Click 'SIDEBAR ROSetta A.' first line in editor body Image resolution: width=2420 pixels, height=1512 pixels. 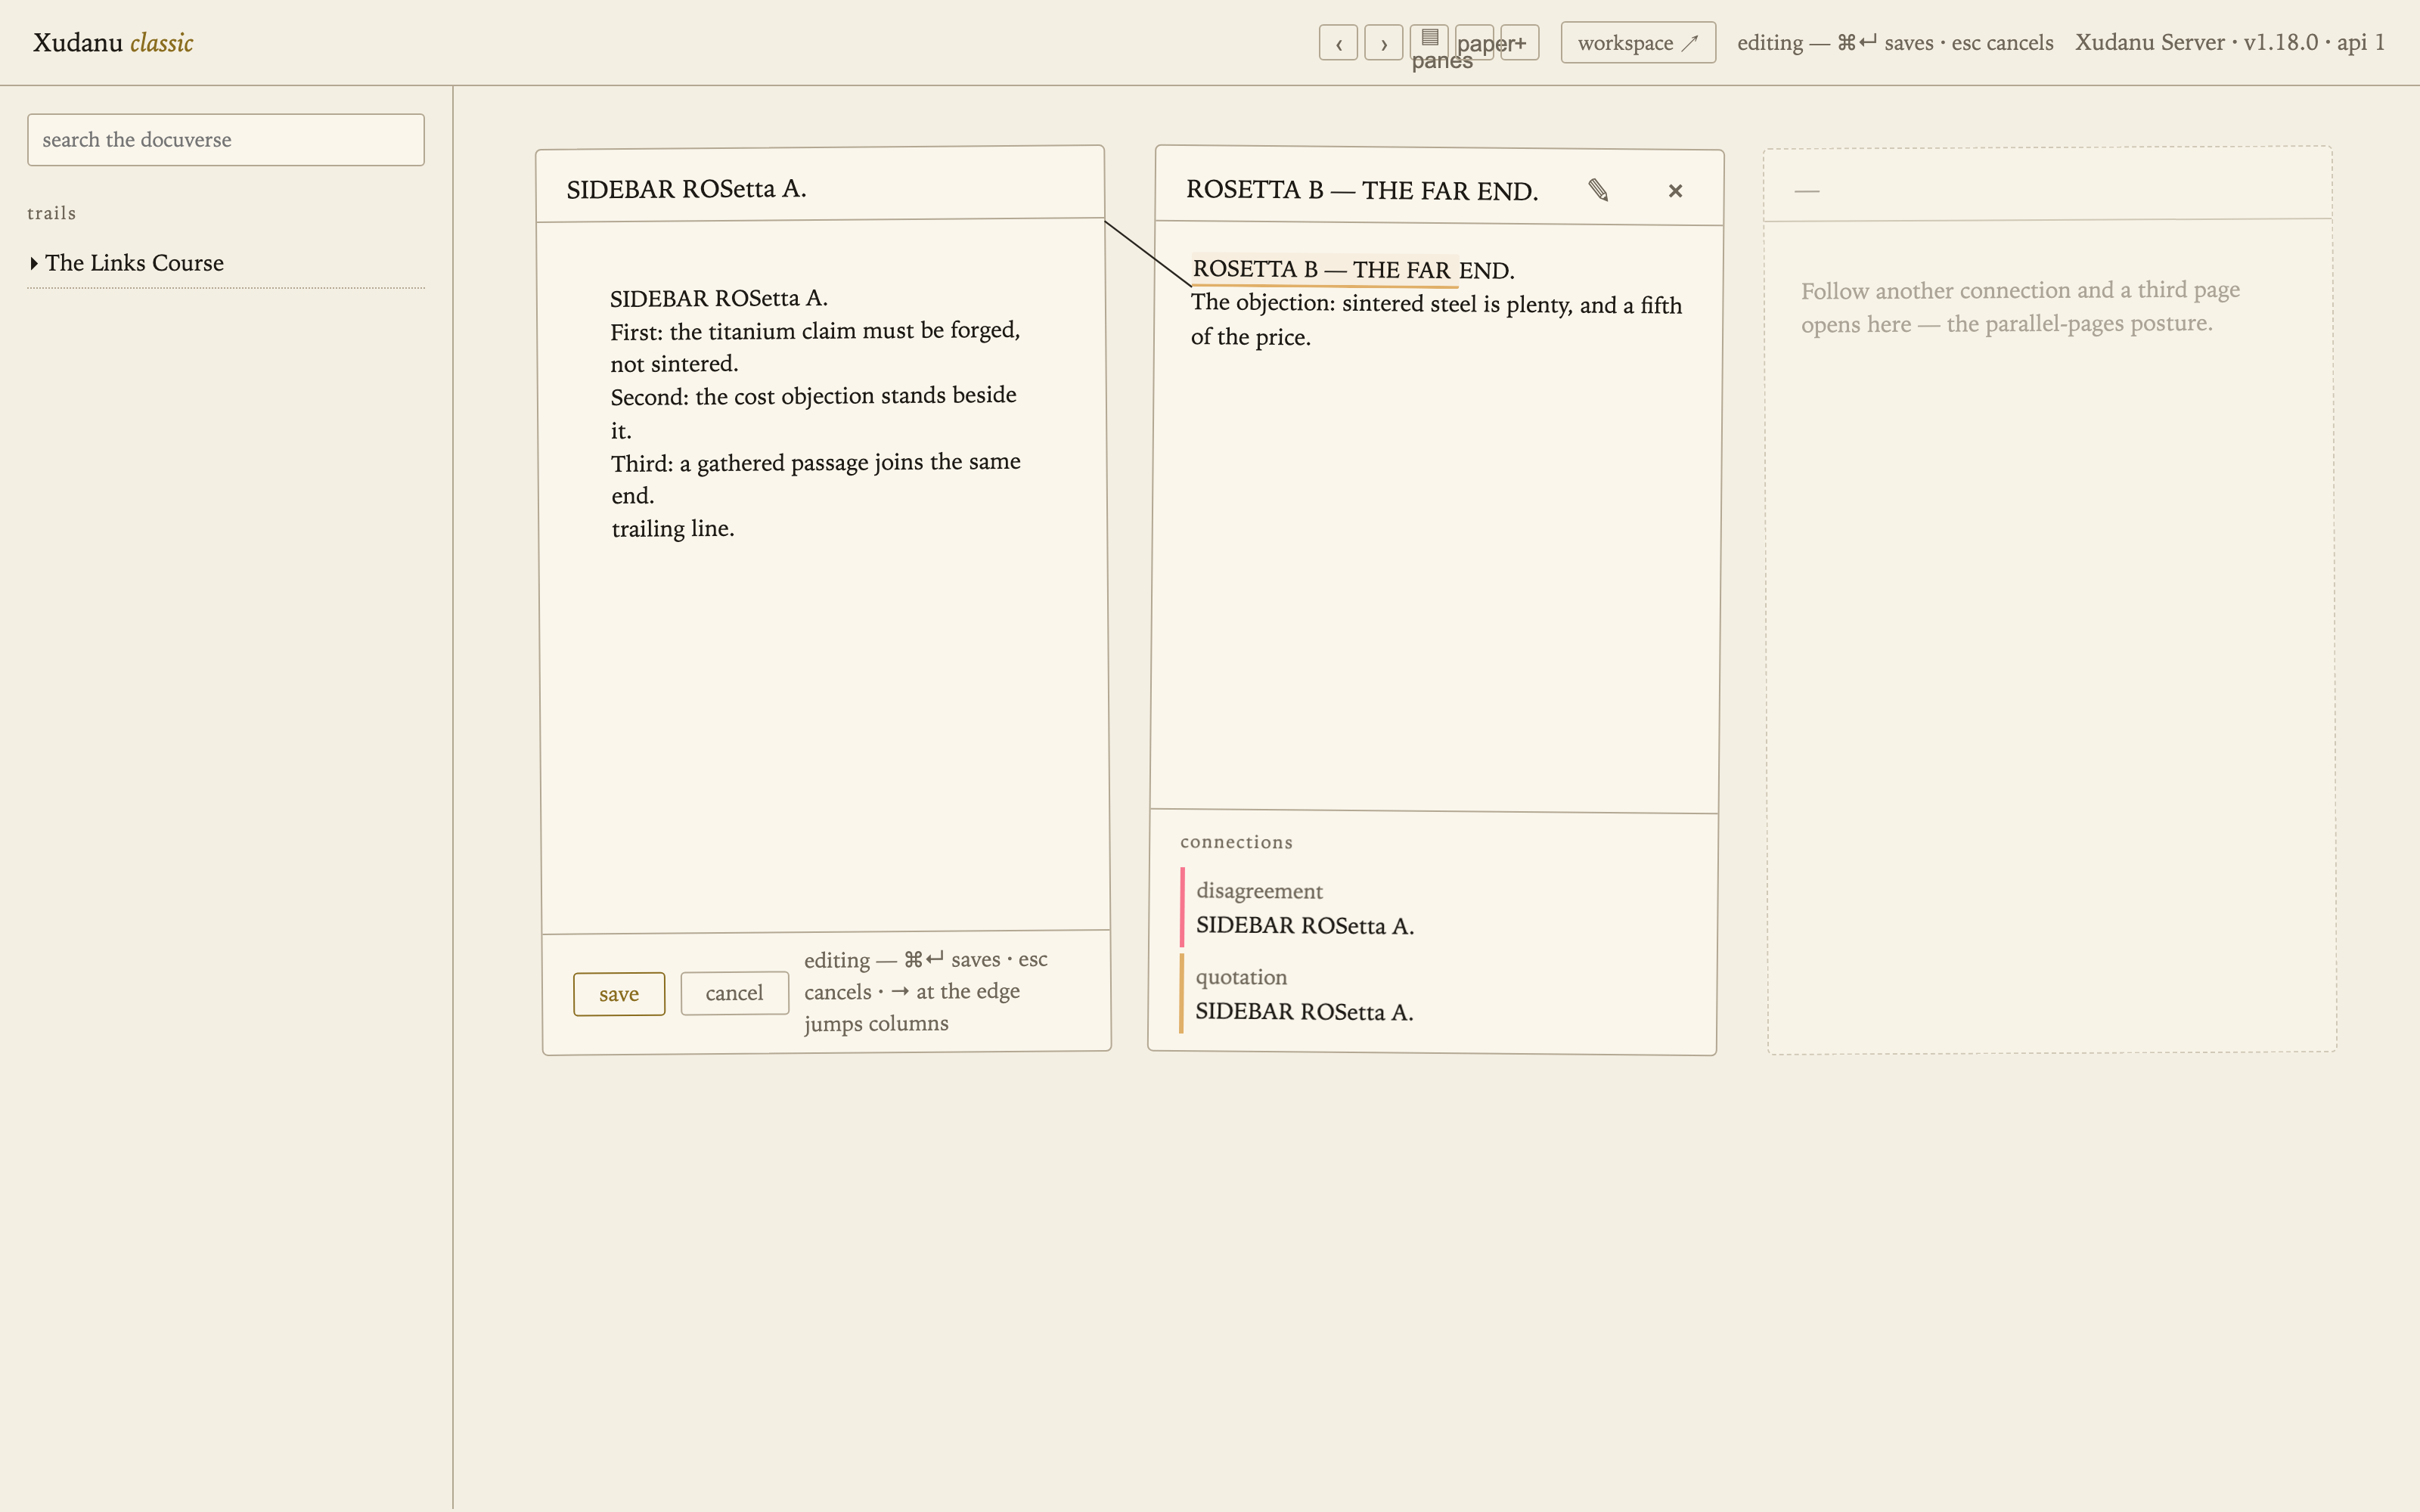[x=719, y=298]
